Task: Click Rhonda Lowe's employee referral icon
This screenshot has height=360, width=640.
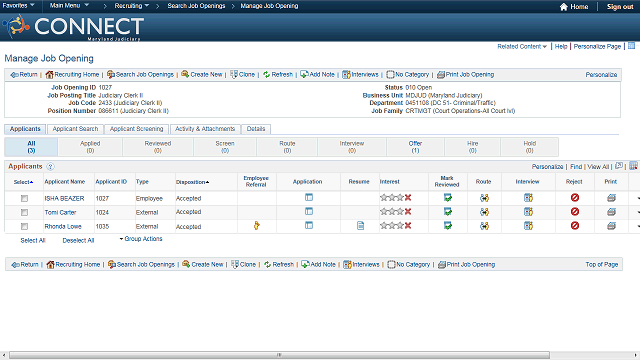Action: [256, 225]
